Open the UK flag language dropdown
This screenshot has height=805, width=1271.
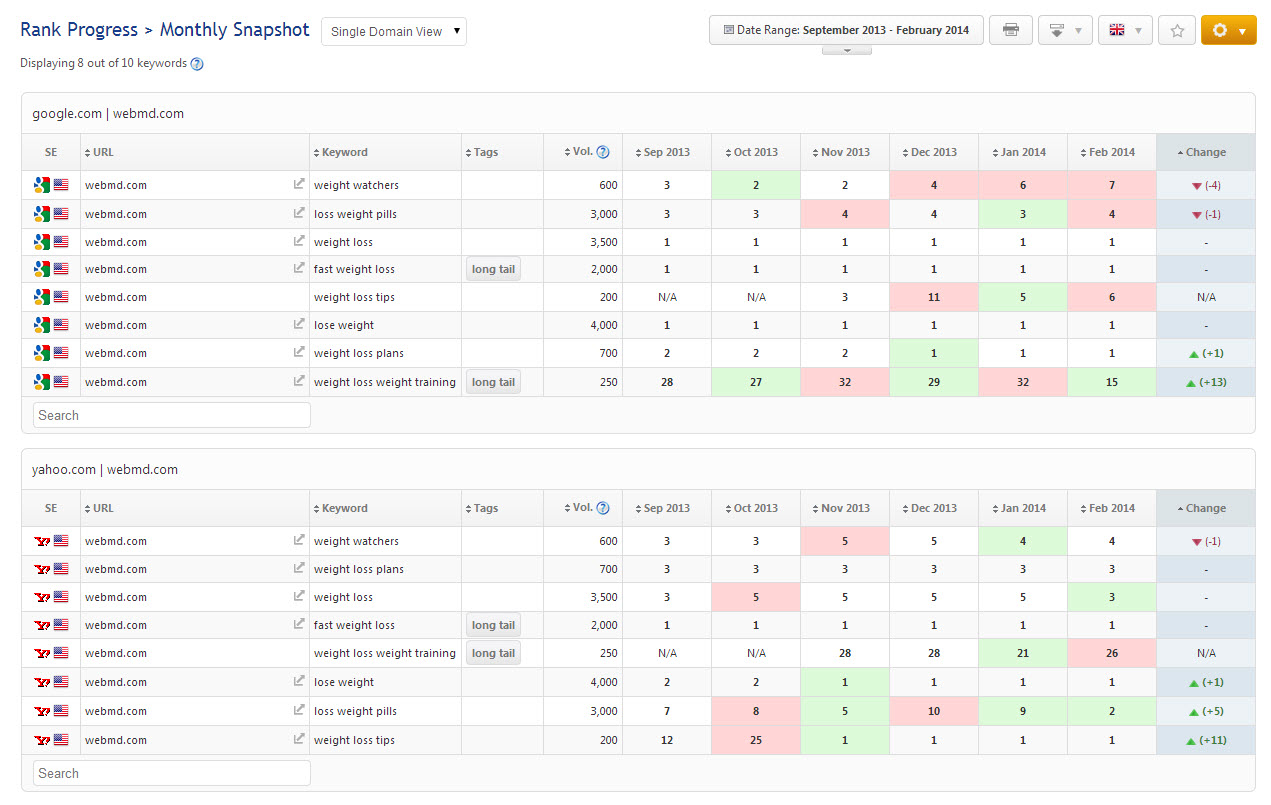tap(1124, 30)
